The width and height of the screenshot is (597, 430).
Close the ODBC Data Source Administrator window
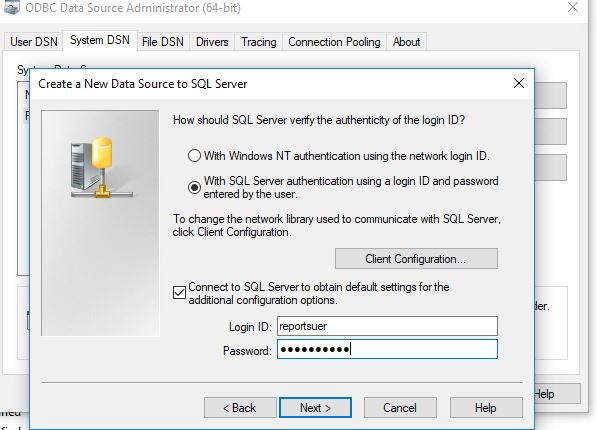[573, 7]
